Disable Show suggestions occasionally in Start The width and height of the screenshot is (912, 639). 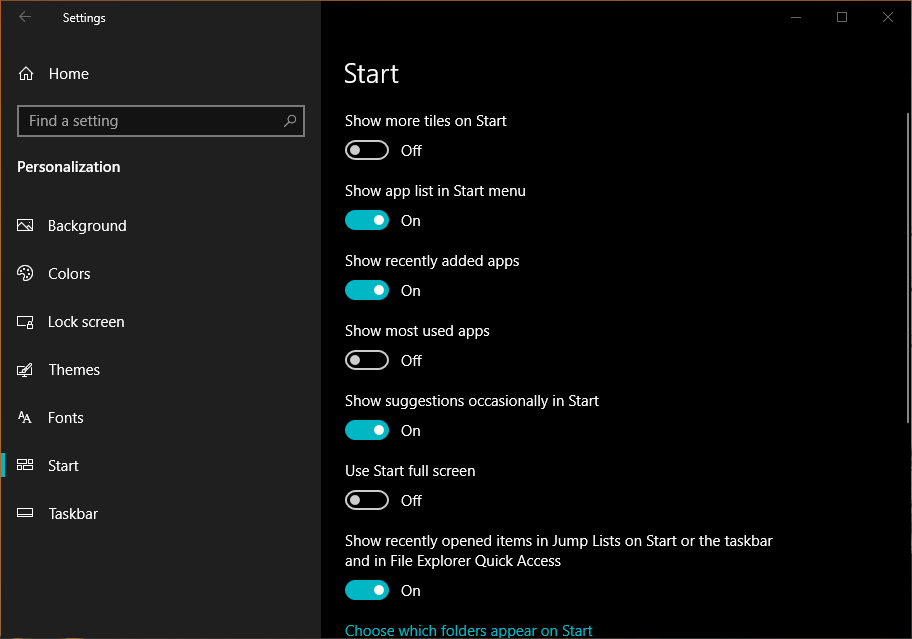click(366, 431)
